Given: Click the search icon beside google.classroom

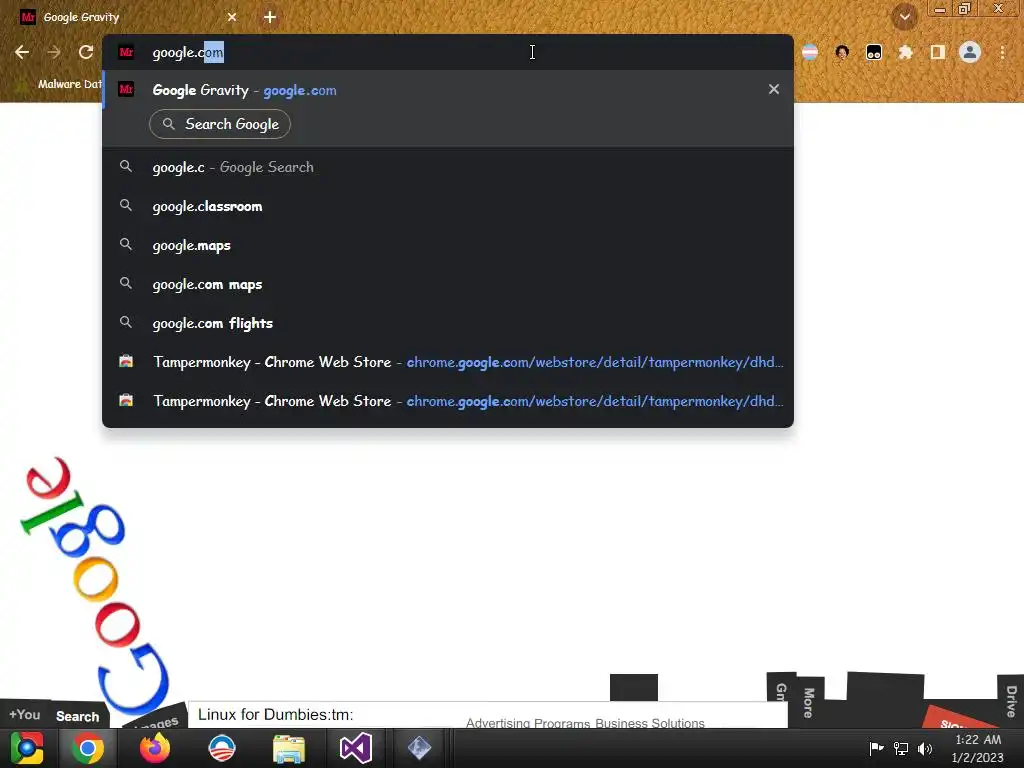Looking at the screenshot, I should point(126,206).
